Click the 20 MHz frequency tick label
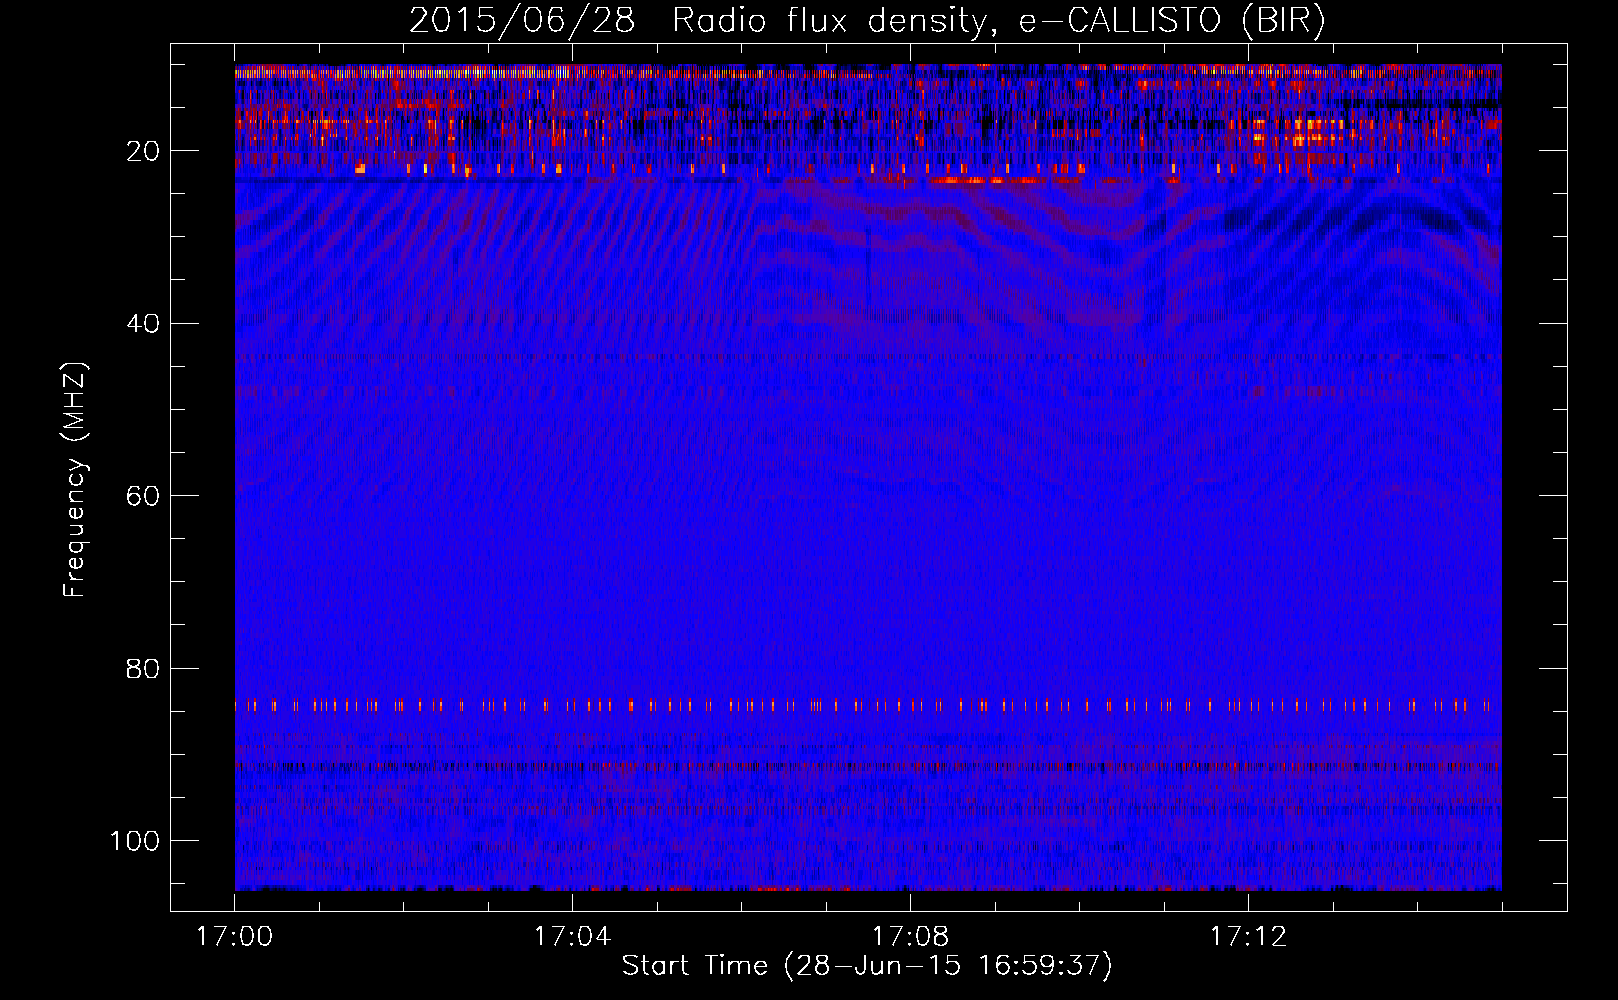The image size is (1618, 1000). [x=143, y=151]
